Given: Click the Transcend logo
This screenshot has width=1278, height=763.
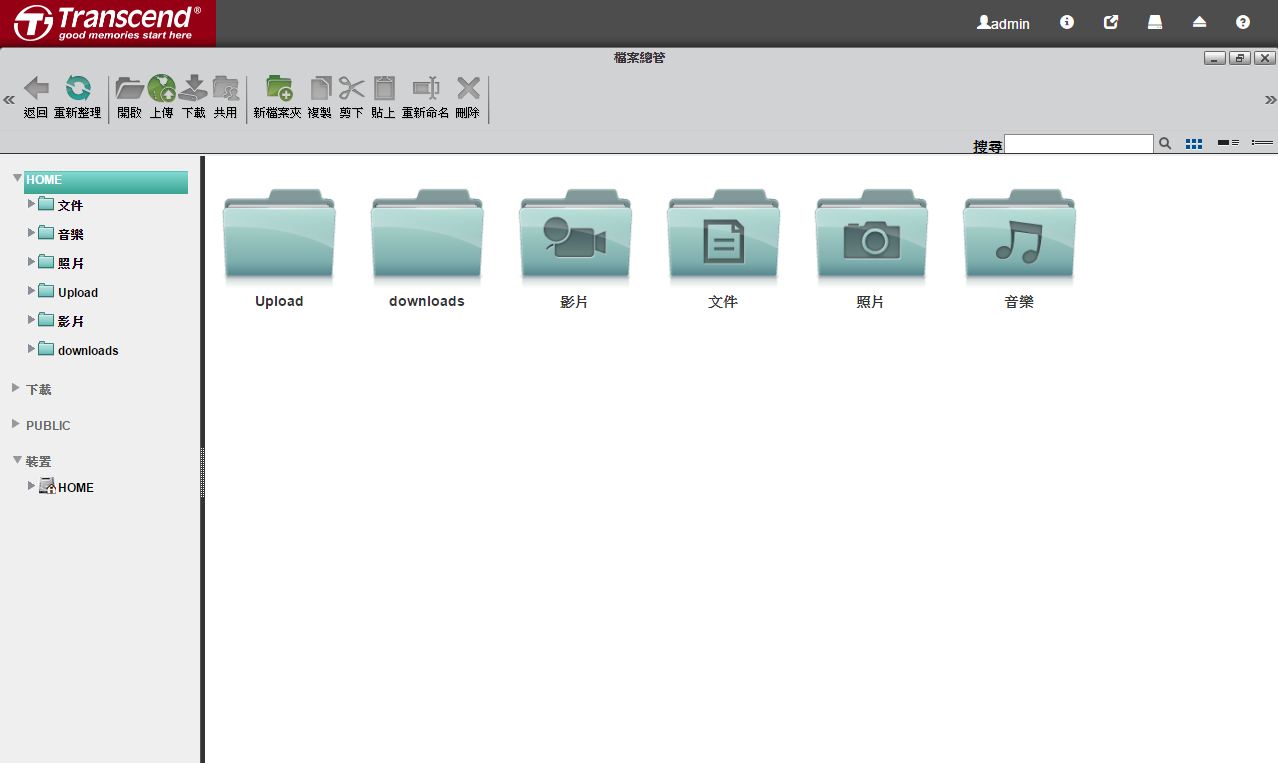Looking at the screenshot, I should pyautogui.click(x=108, y=23).
